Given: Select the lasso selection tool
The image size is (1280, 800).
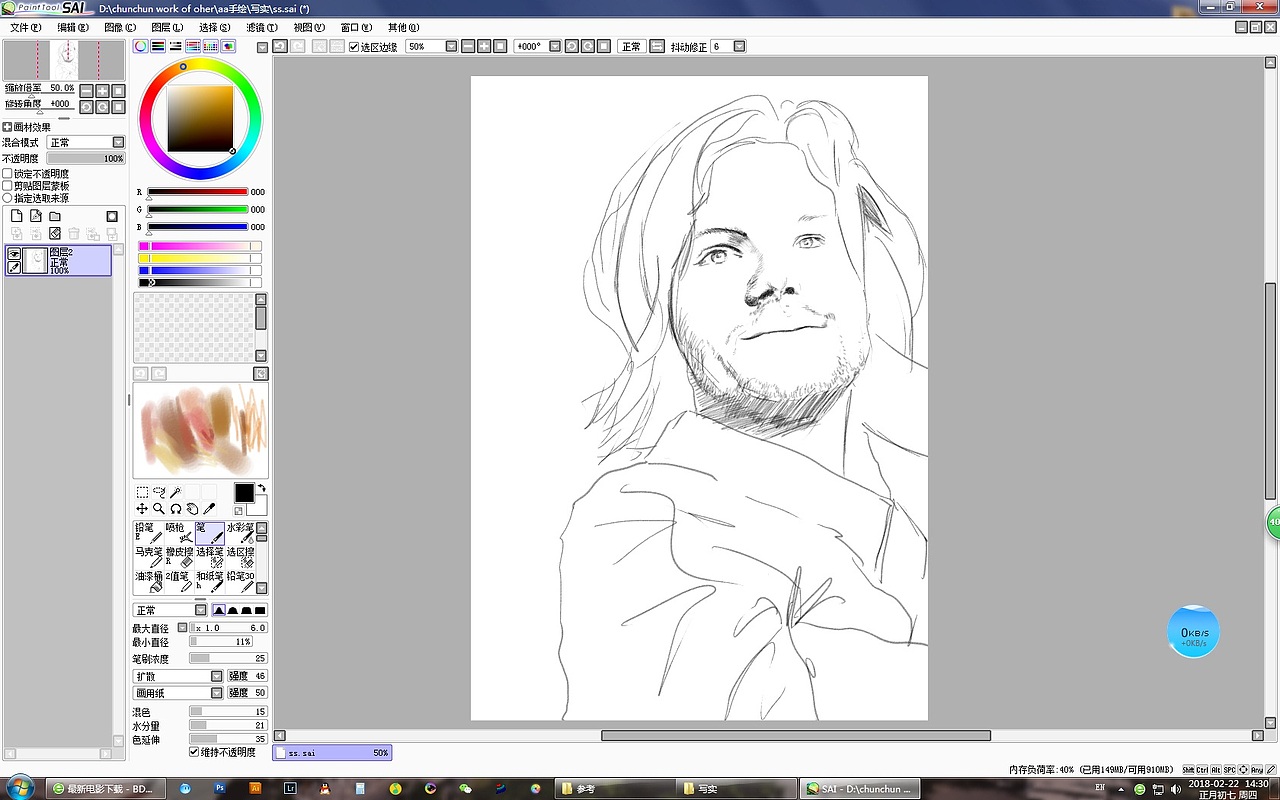Looking at the screenshot, I should point(159,492).
